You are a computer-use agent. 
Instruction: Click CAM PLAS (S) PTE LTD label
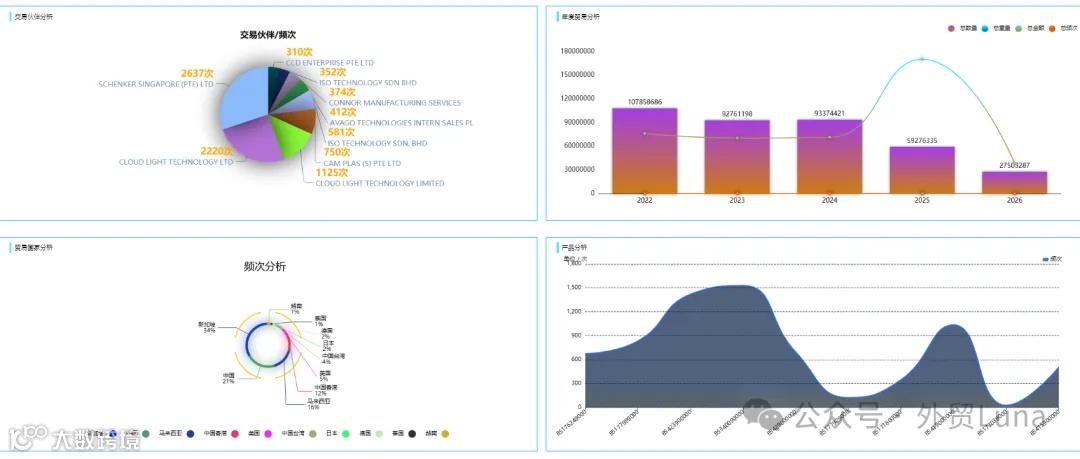[362, 163]
